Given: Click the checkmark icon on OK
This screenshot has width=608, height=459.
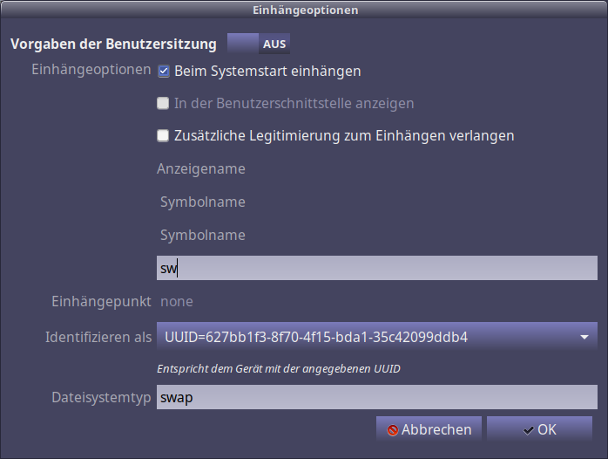Looking at the screenshot, I should click(x=528, y=430).
